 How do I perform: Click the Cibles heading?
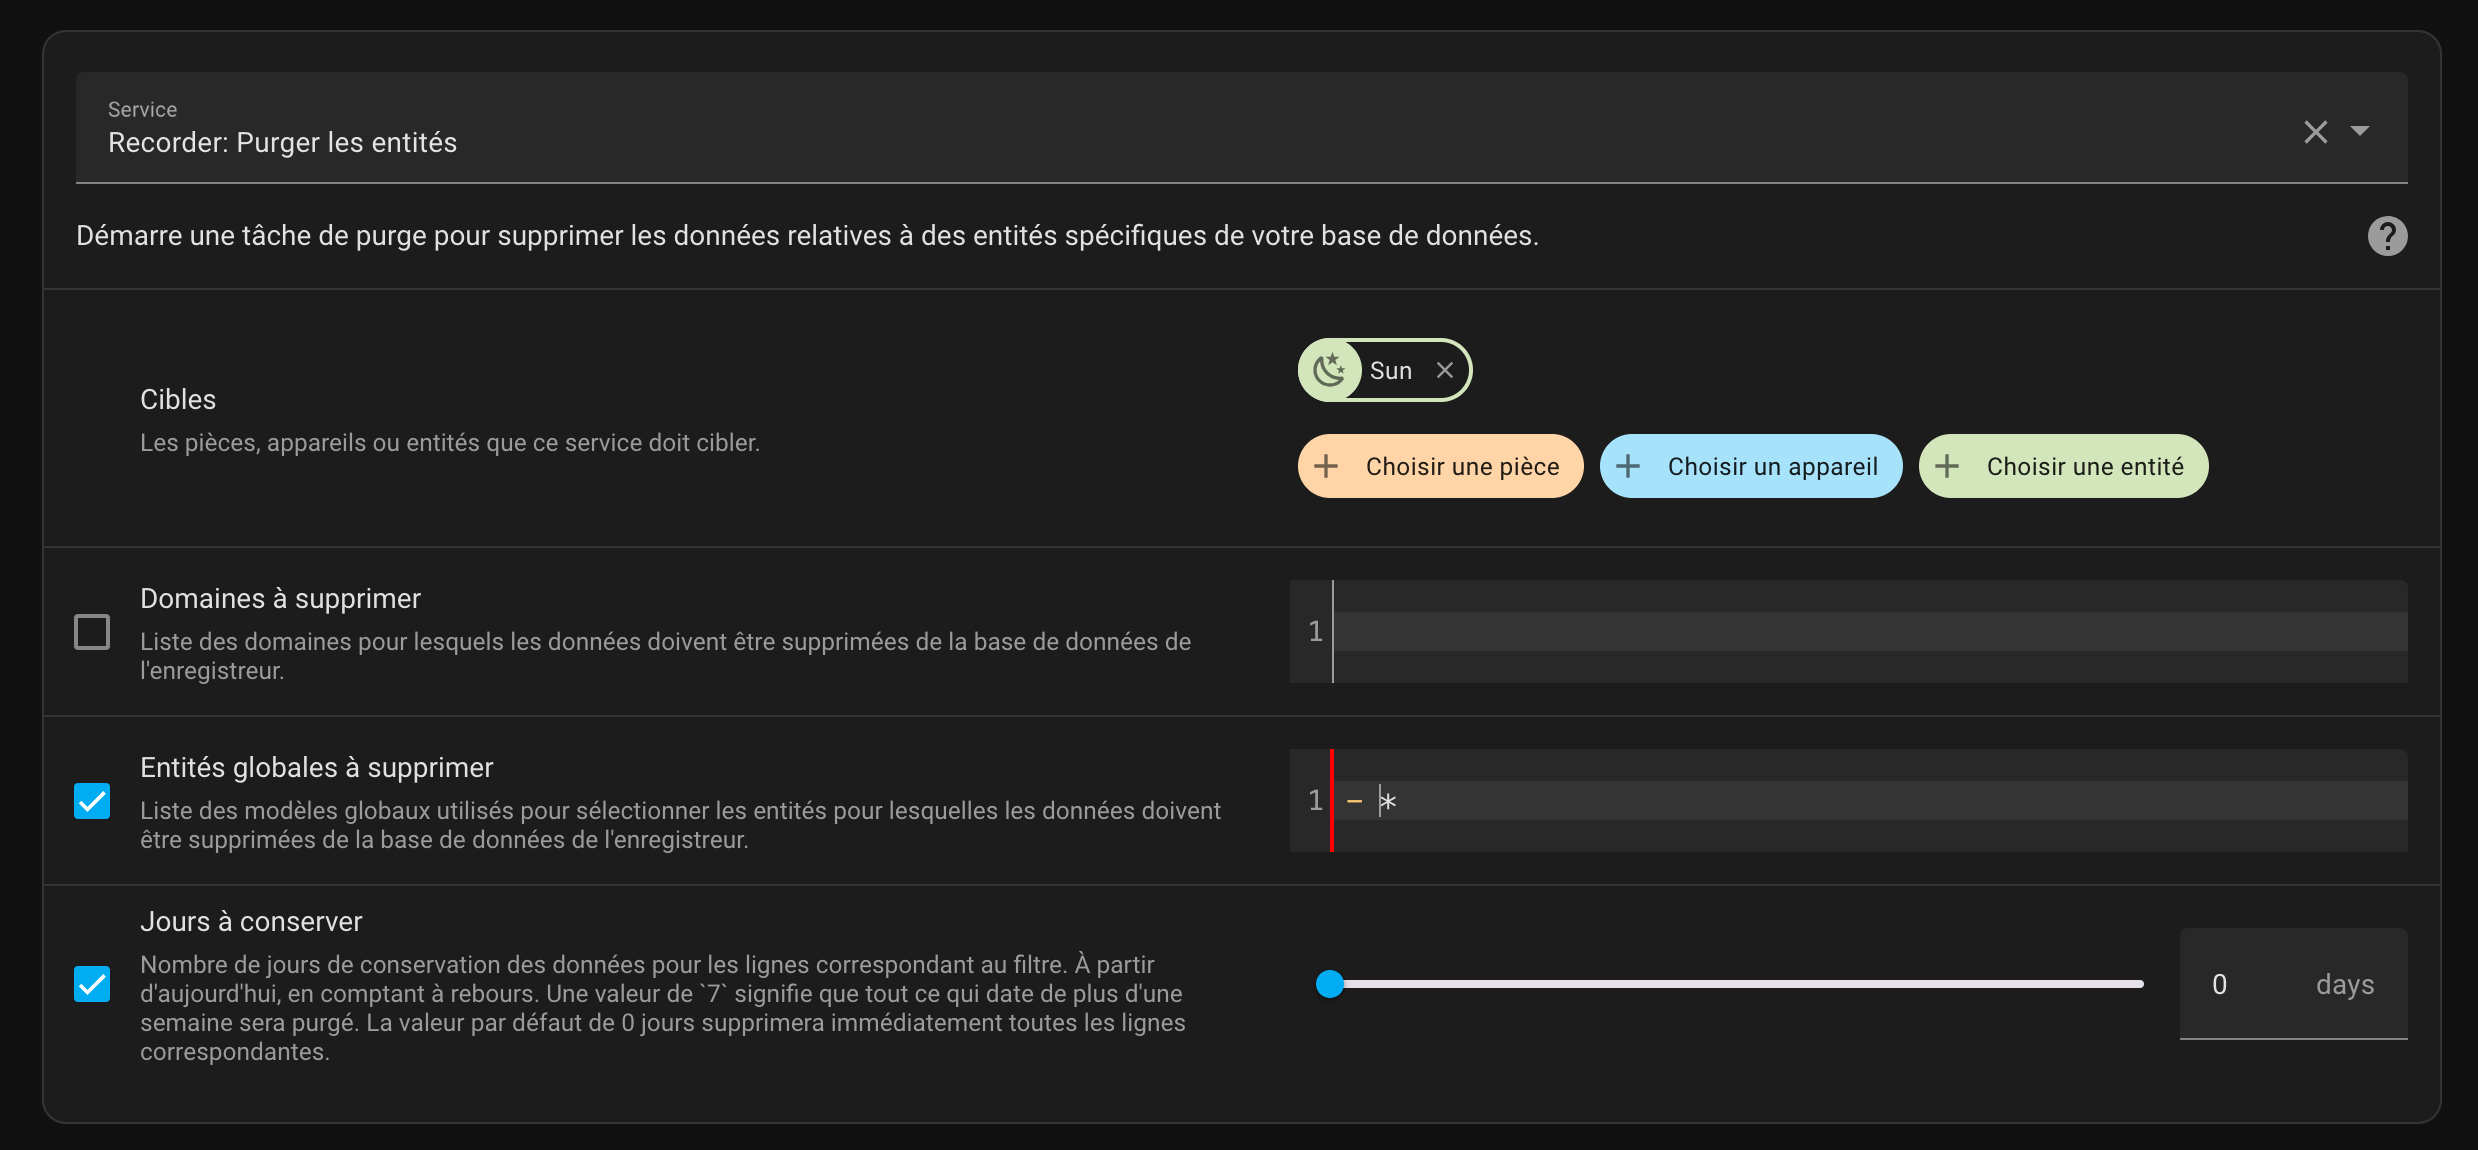[x=178, y=400]
